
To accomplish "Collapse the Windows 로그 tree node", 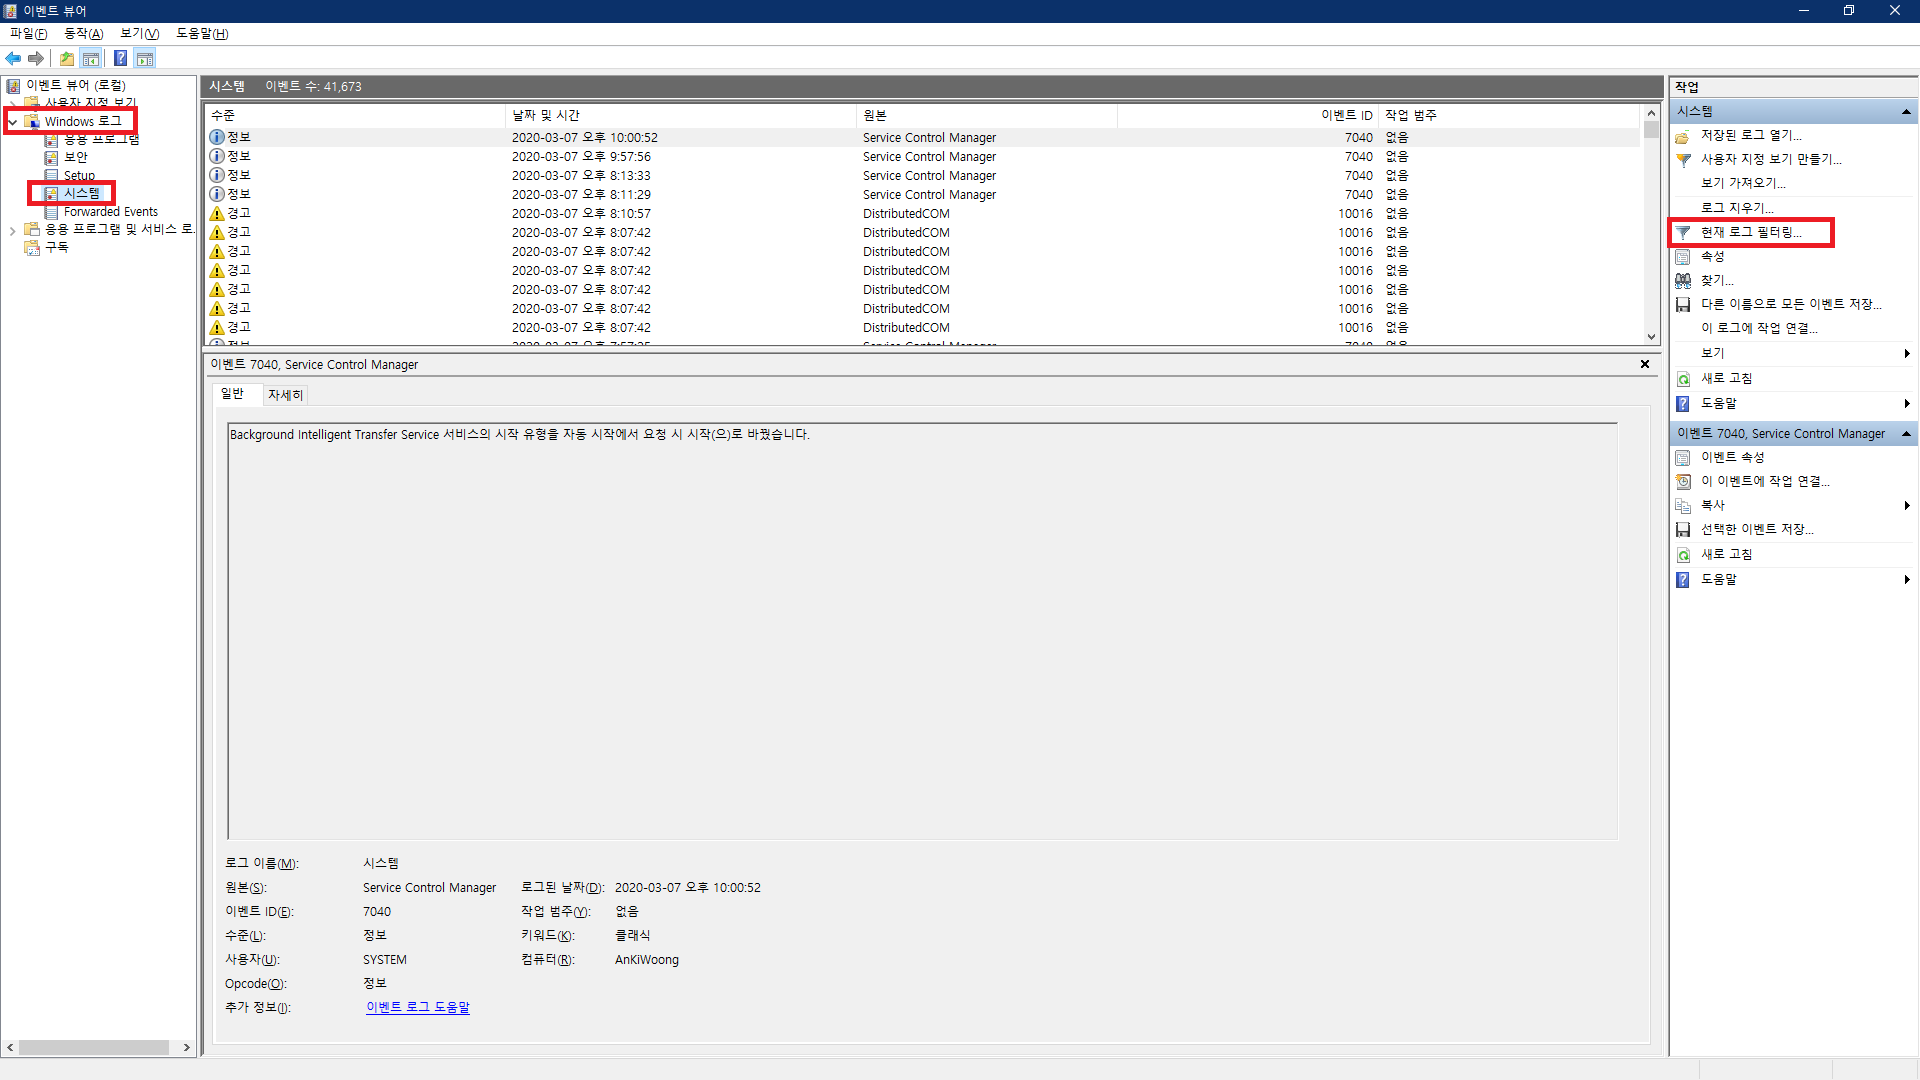I will pos(12,122).
